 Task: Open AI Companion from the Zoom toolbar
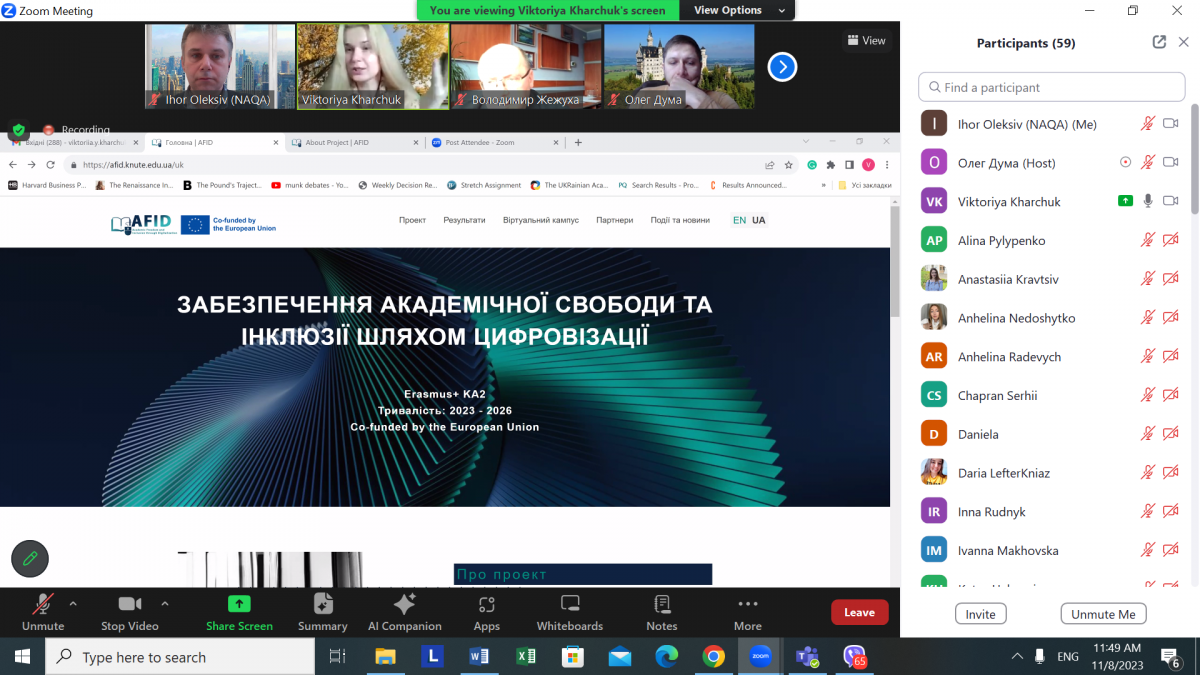click(404, 611)
